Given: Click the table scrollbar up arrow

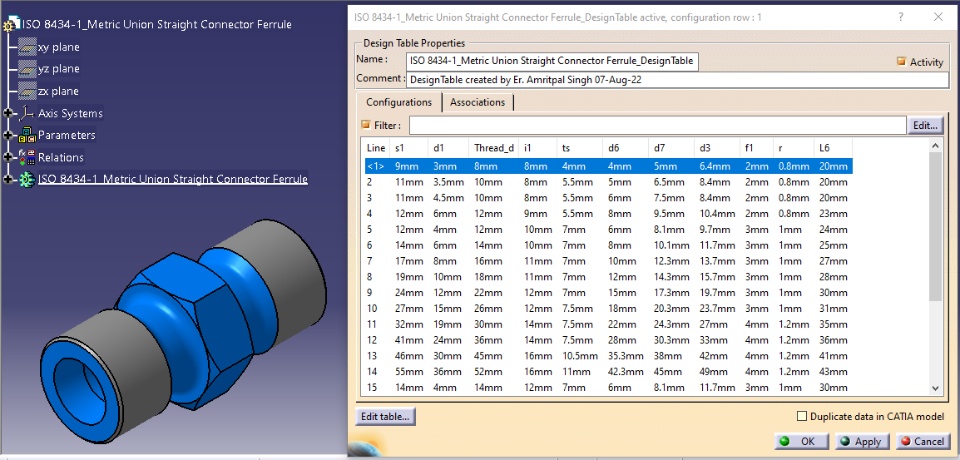Looking at the screenshot, I should pyautogui.click(x=936, y=146).
